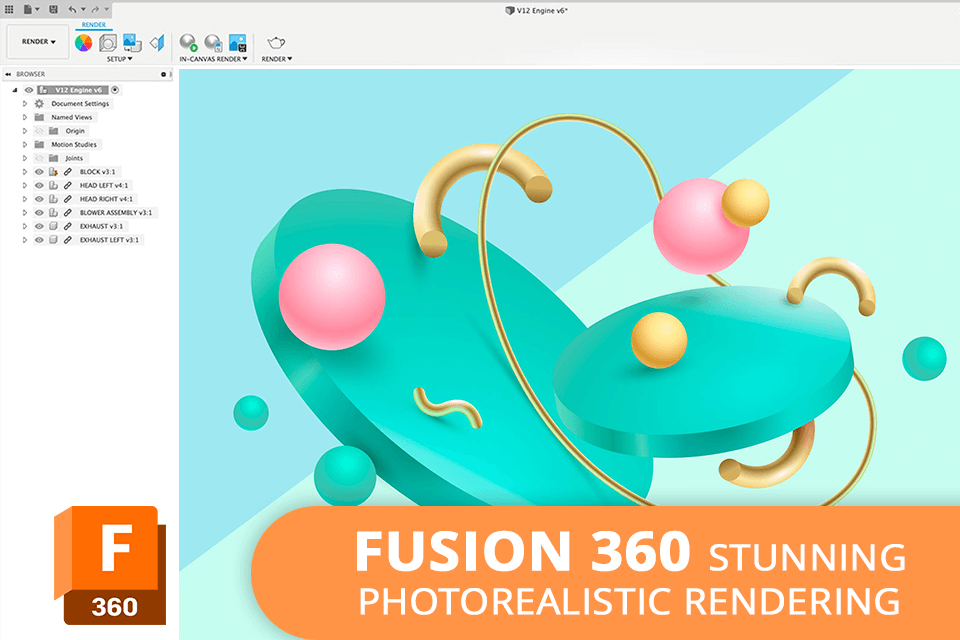Expand the HEAD LEFT v4:1 component
This screenshot has width=960, height=640.
click(25, 186)
